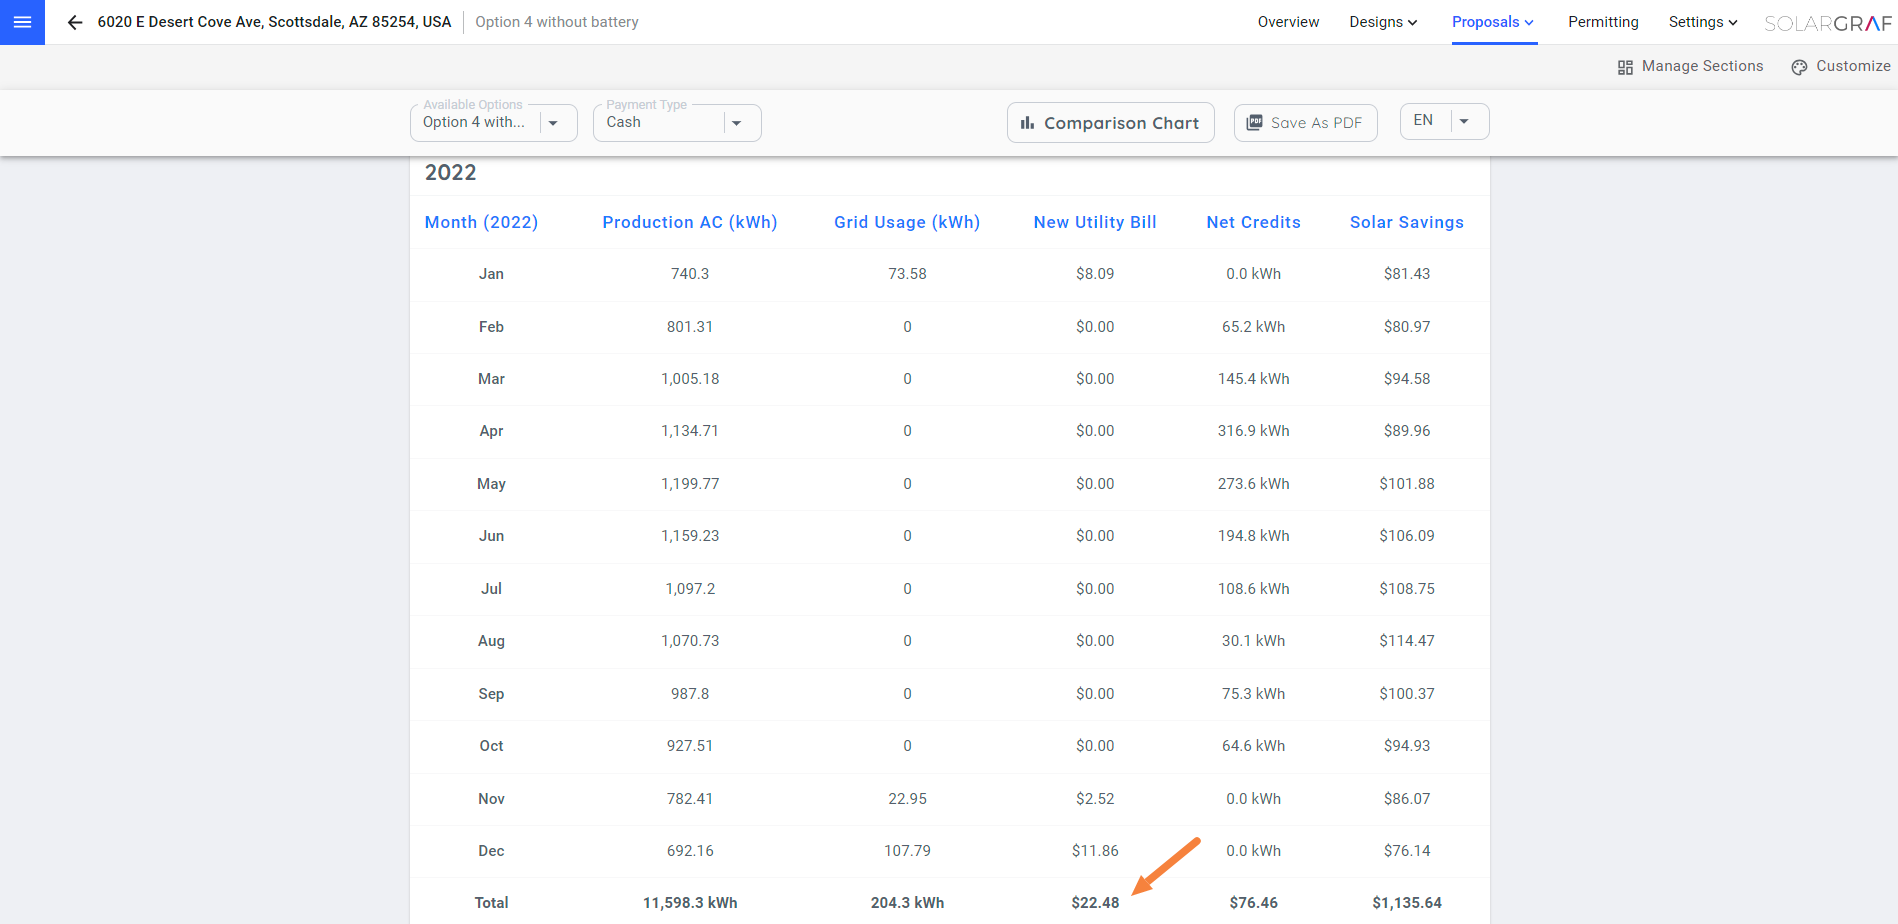This screenshot has height=924, width=1898.
Task: Click the Comparison Chart bar icon
Action: 1027,123
